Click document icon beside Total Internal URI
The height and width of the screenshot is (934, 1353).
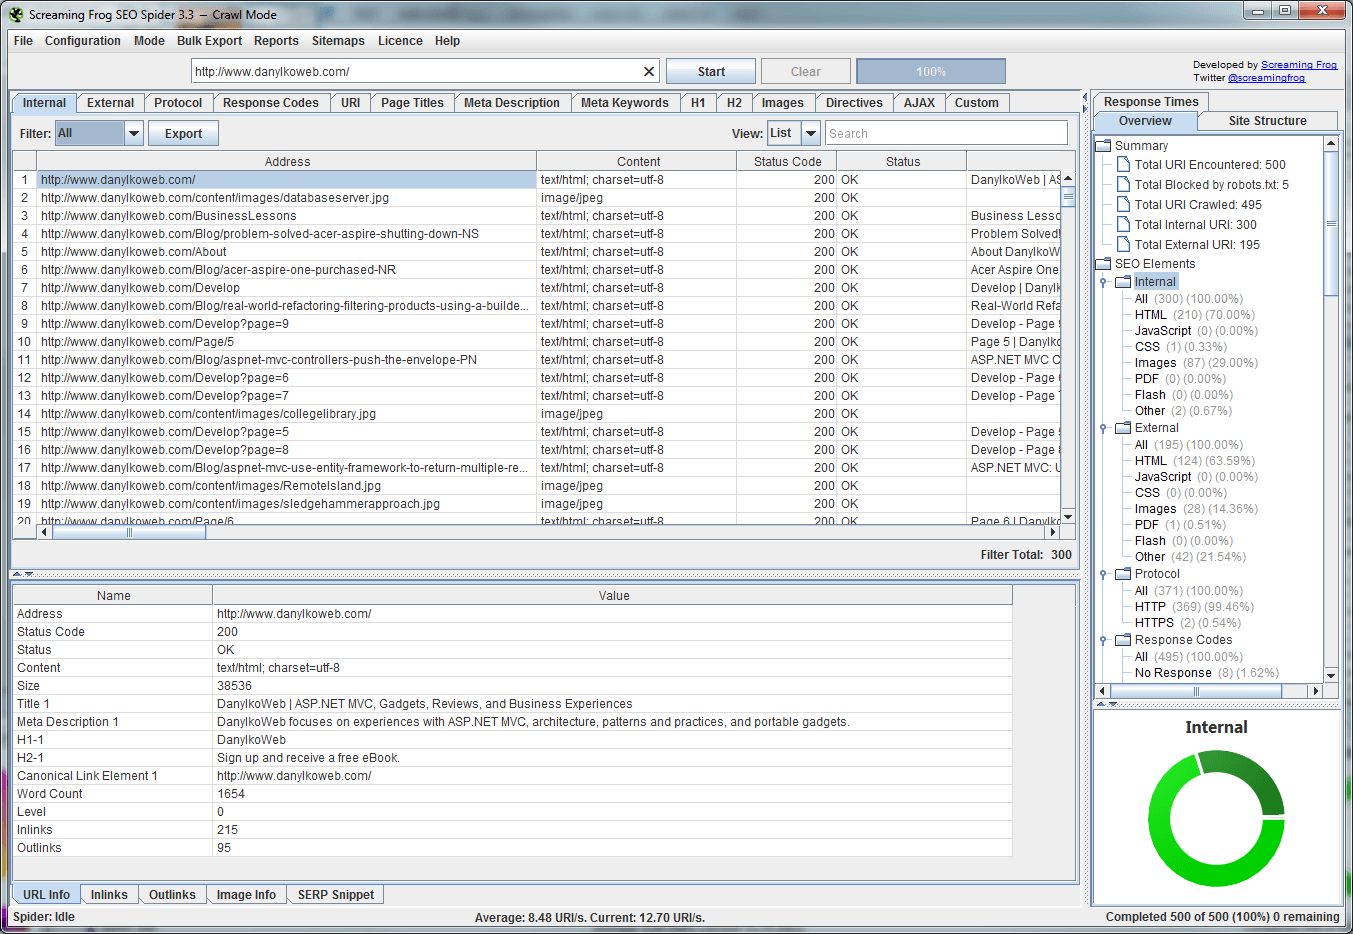(x=1123, y=225)
